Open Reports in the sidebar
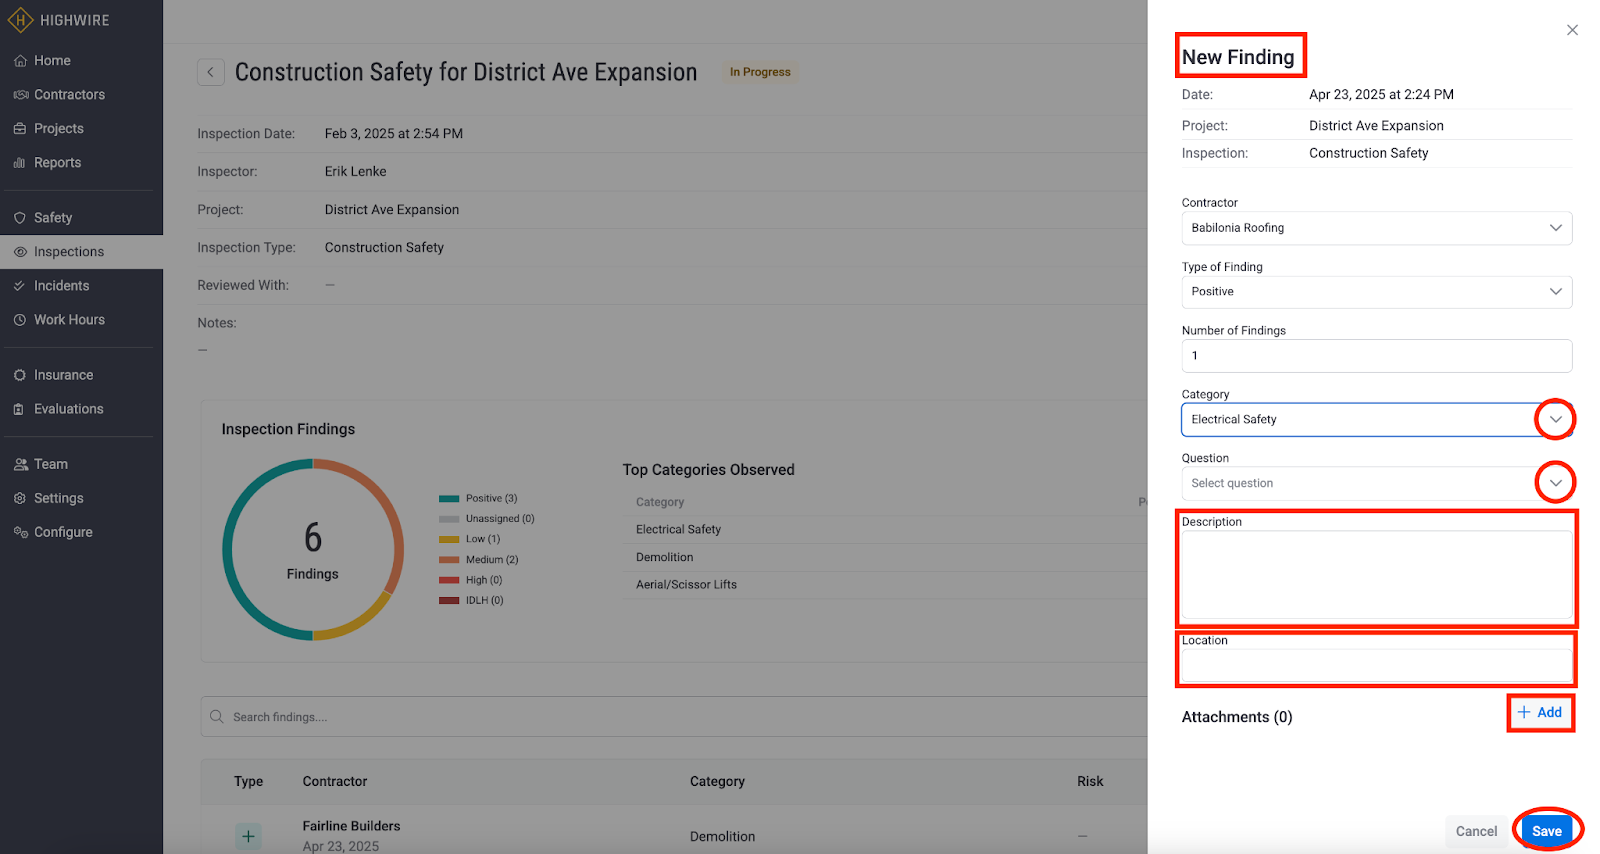The height and width of the screenshot is (854, 1600). 57,163
